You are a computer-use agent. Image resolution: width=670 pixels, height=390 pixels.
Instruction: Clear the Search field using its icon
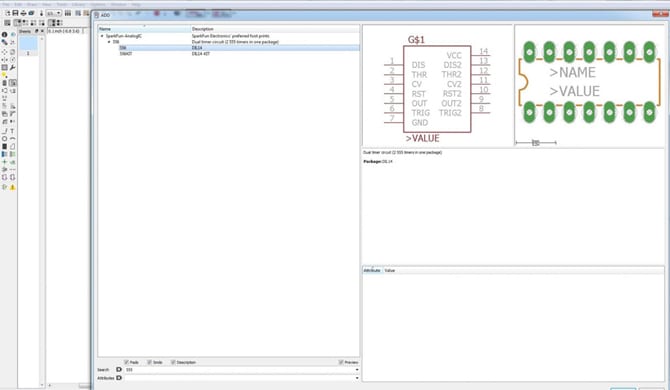coord(119,369)
